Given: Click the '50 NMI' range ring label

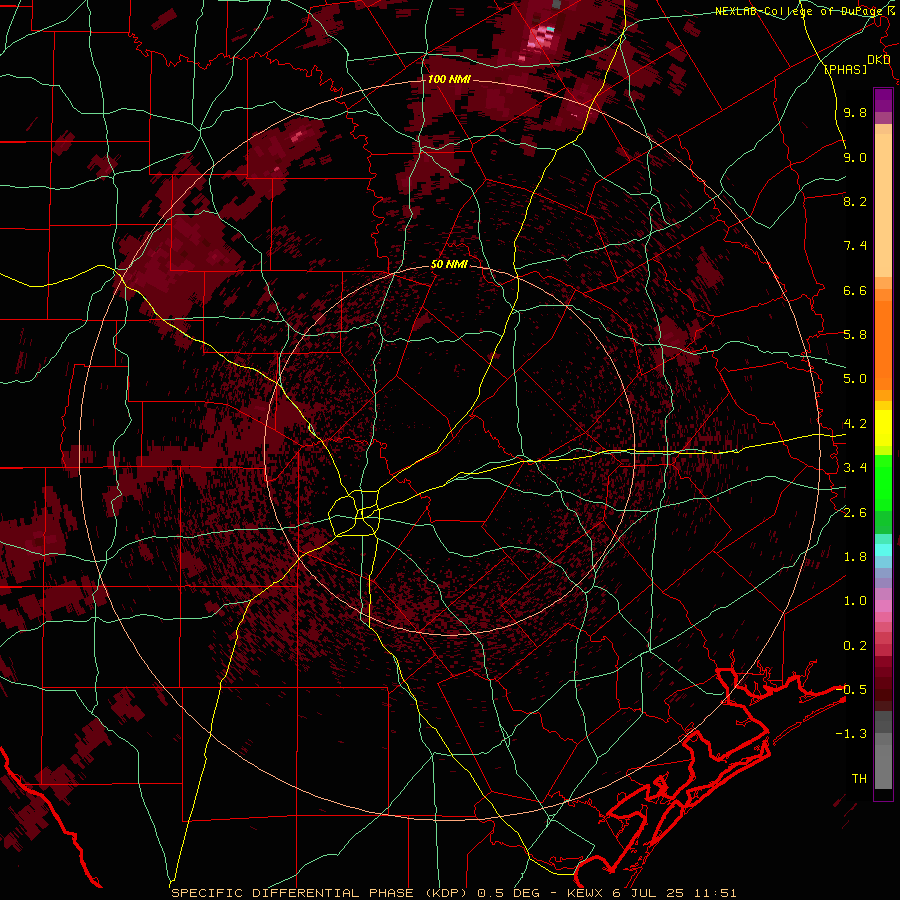Looking at the screenshot, I should pos(449,264).
